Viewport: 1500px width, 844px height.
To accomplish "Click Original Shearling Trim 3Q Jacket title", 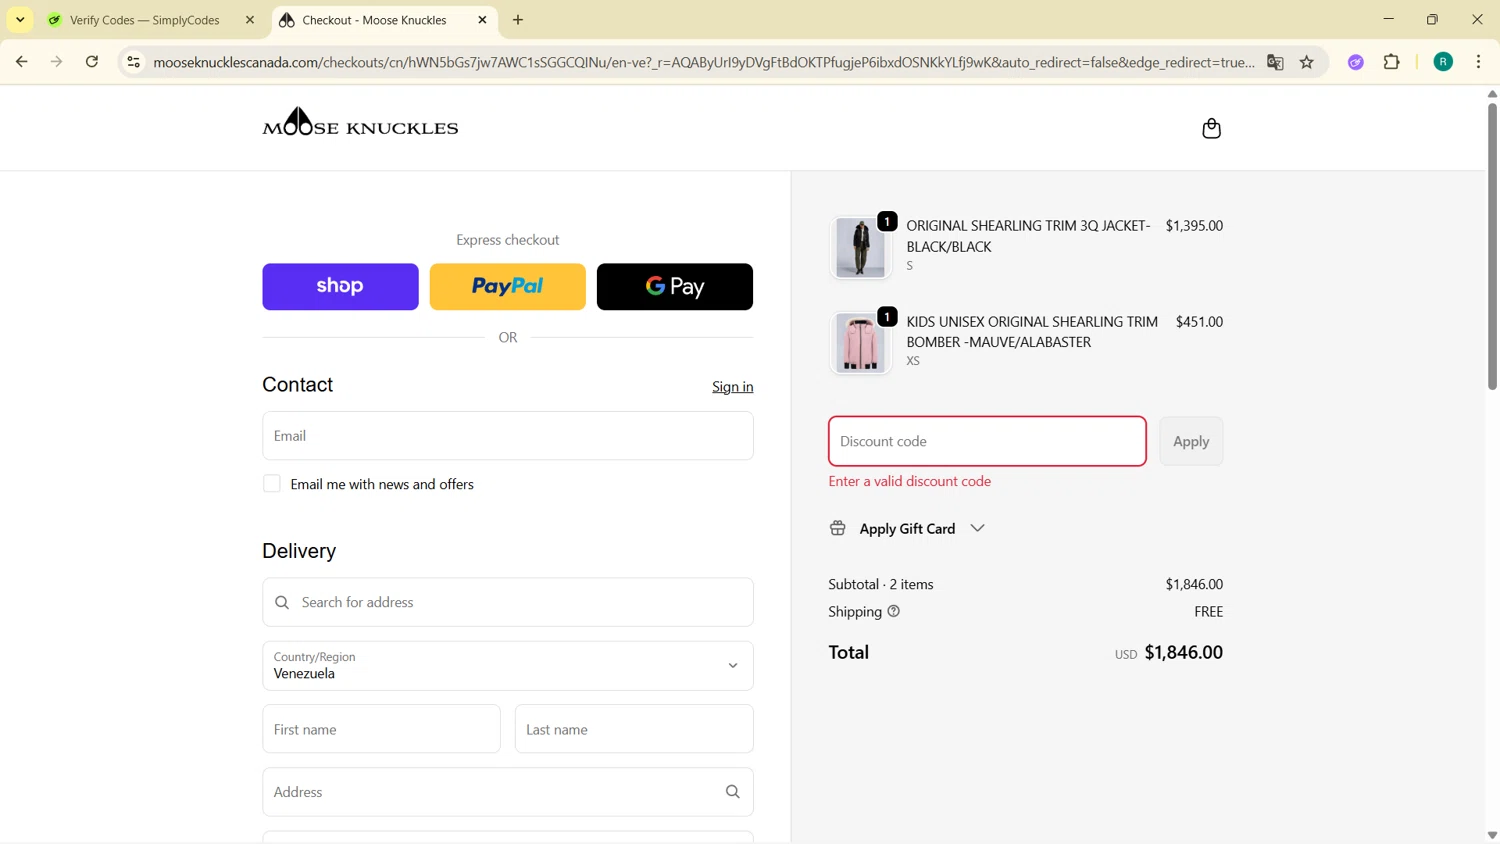I will click(1028, 236).
